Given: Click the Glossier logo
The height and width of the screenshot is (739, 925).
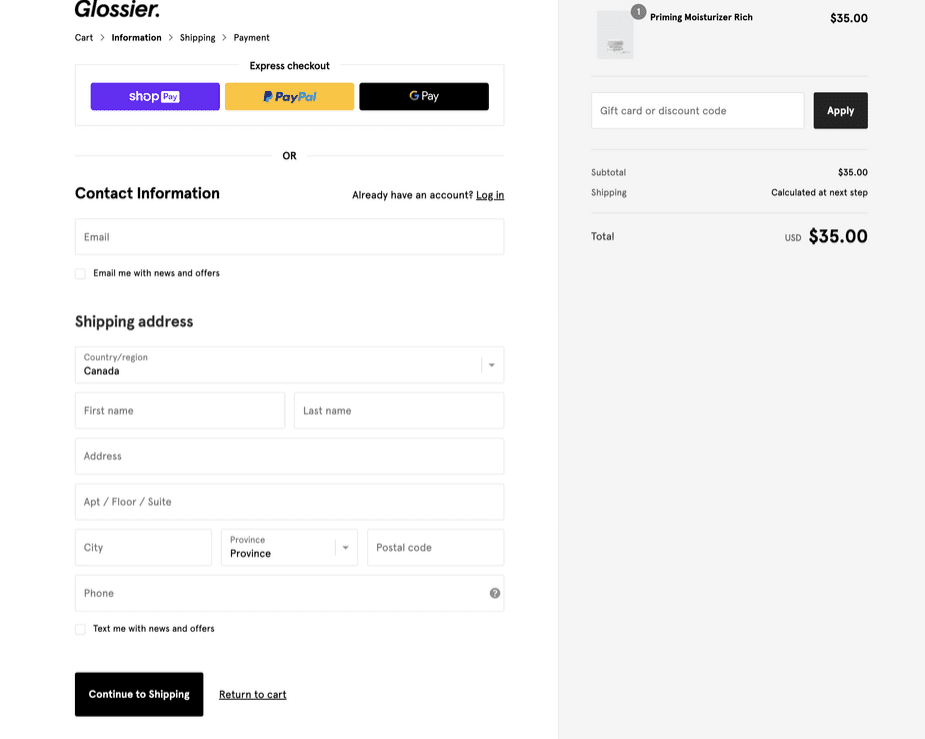Looking at the screenshot, I should [117, 10].
